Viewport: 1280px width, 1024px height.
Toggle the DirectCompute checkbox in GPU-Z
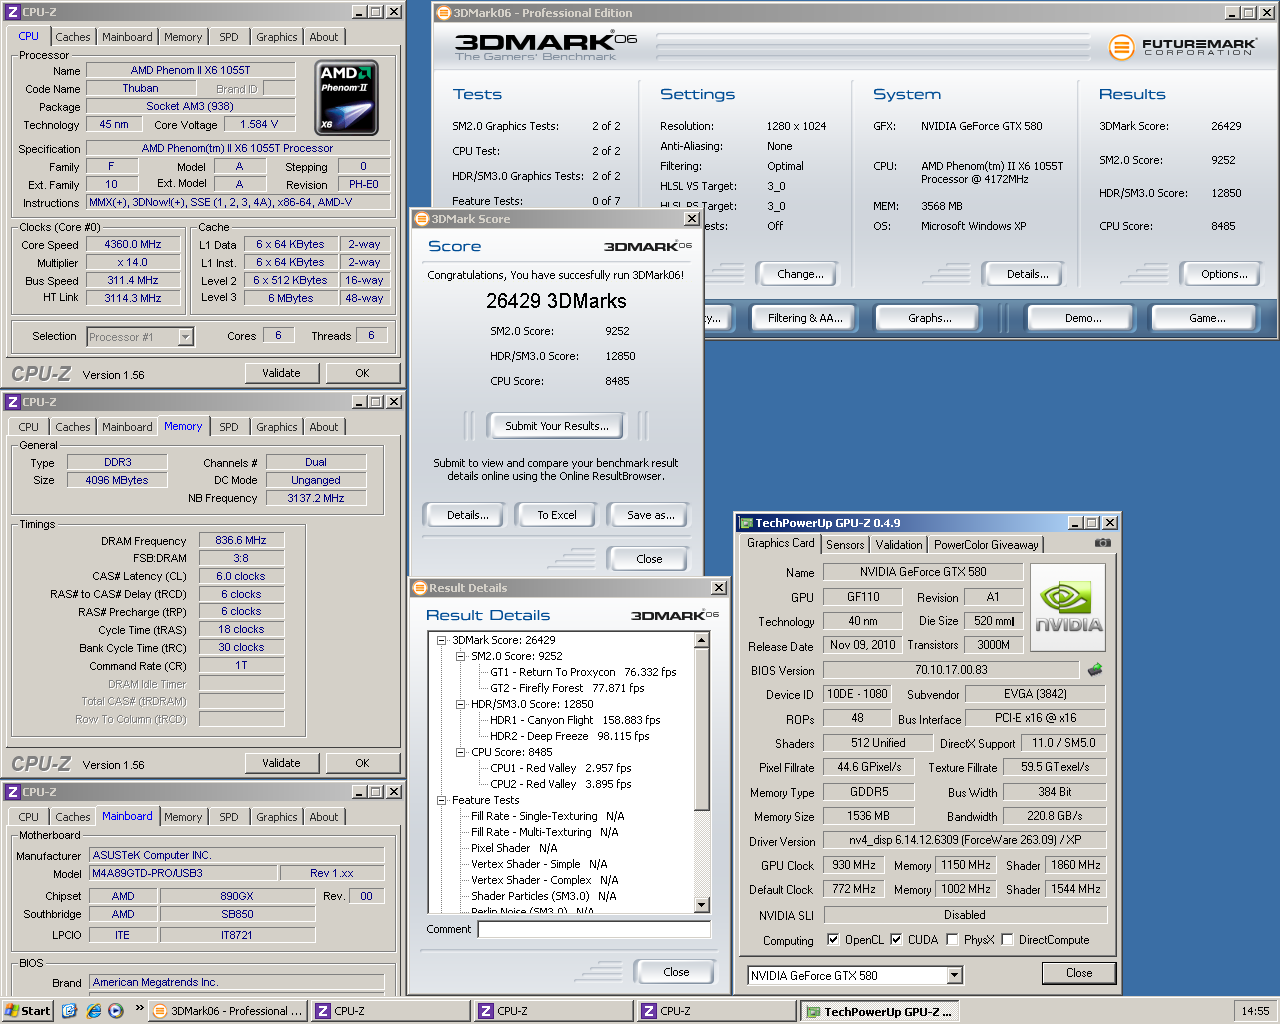(x=1007, y=940)
